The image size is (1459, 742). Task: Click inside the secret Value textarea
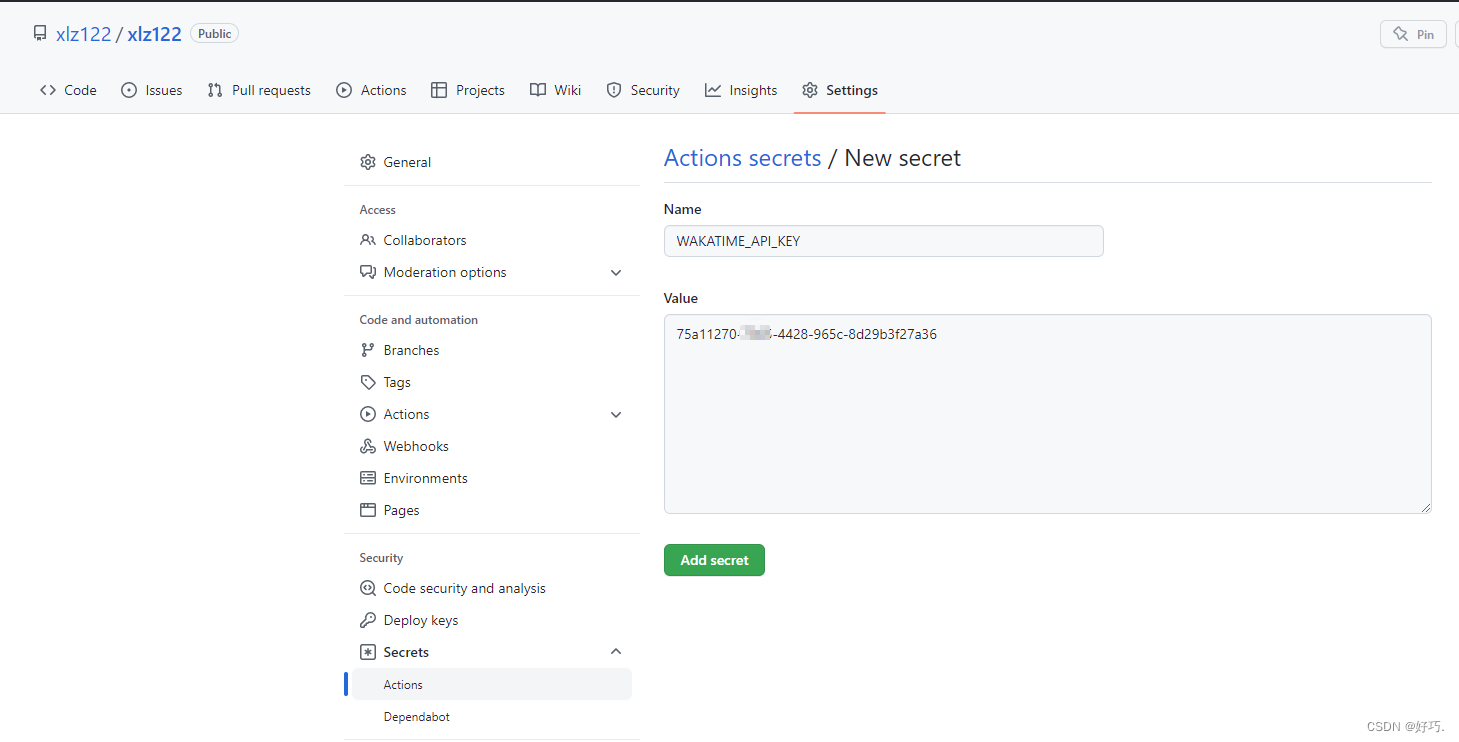point(1048,414)
